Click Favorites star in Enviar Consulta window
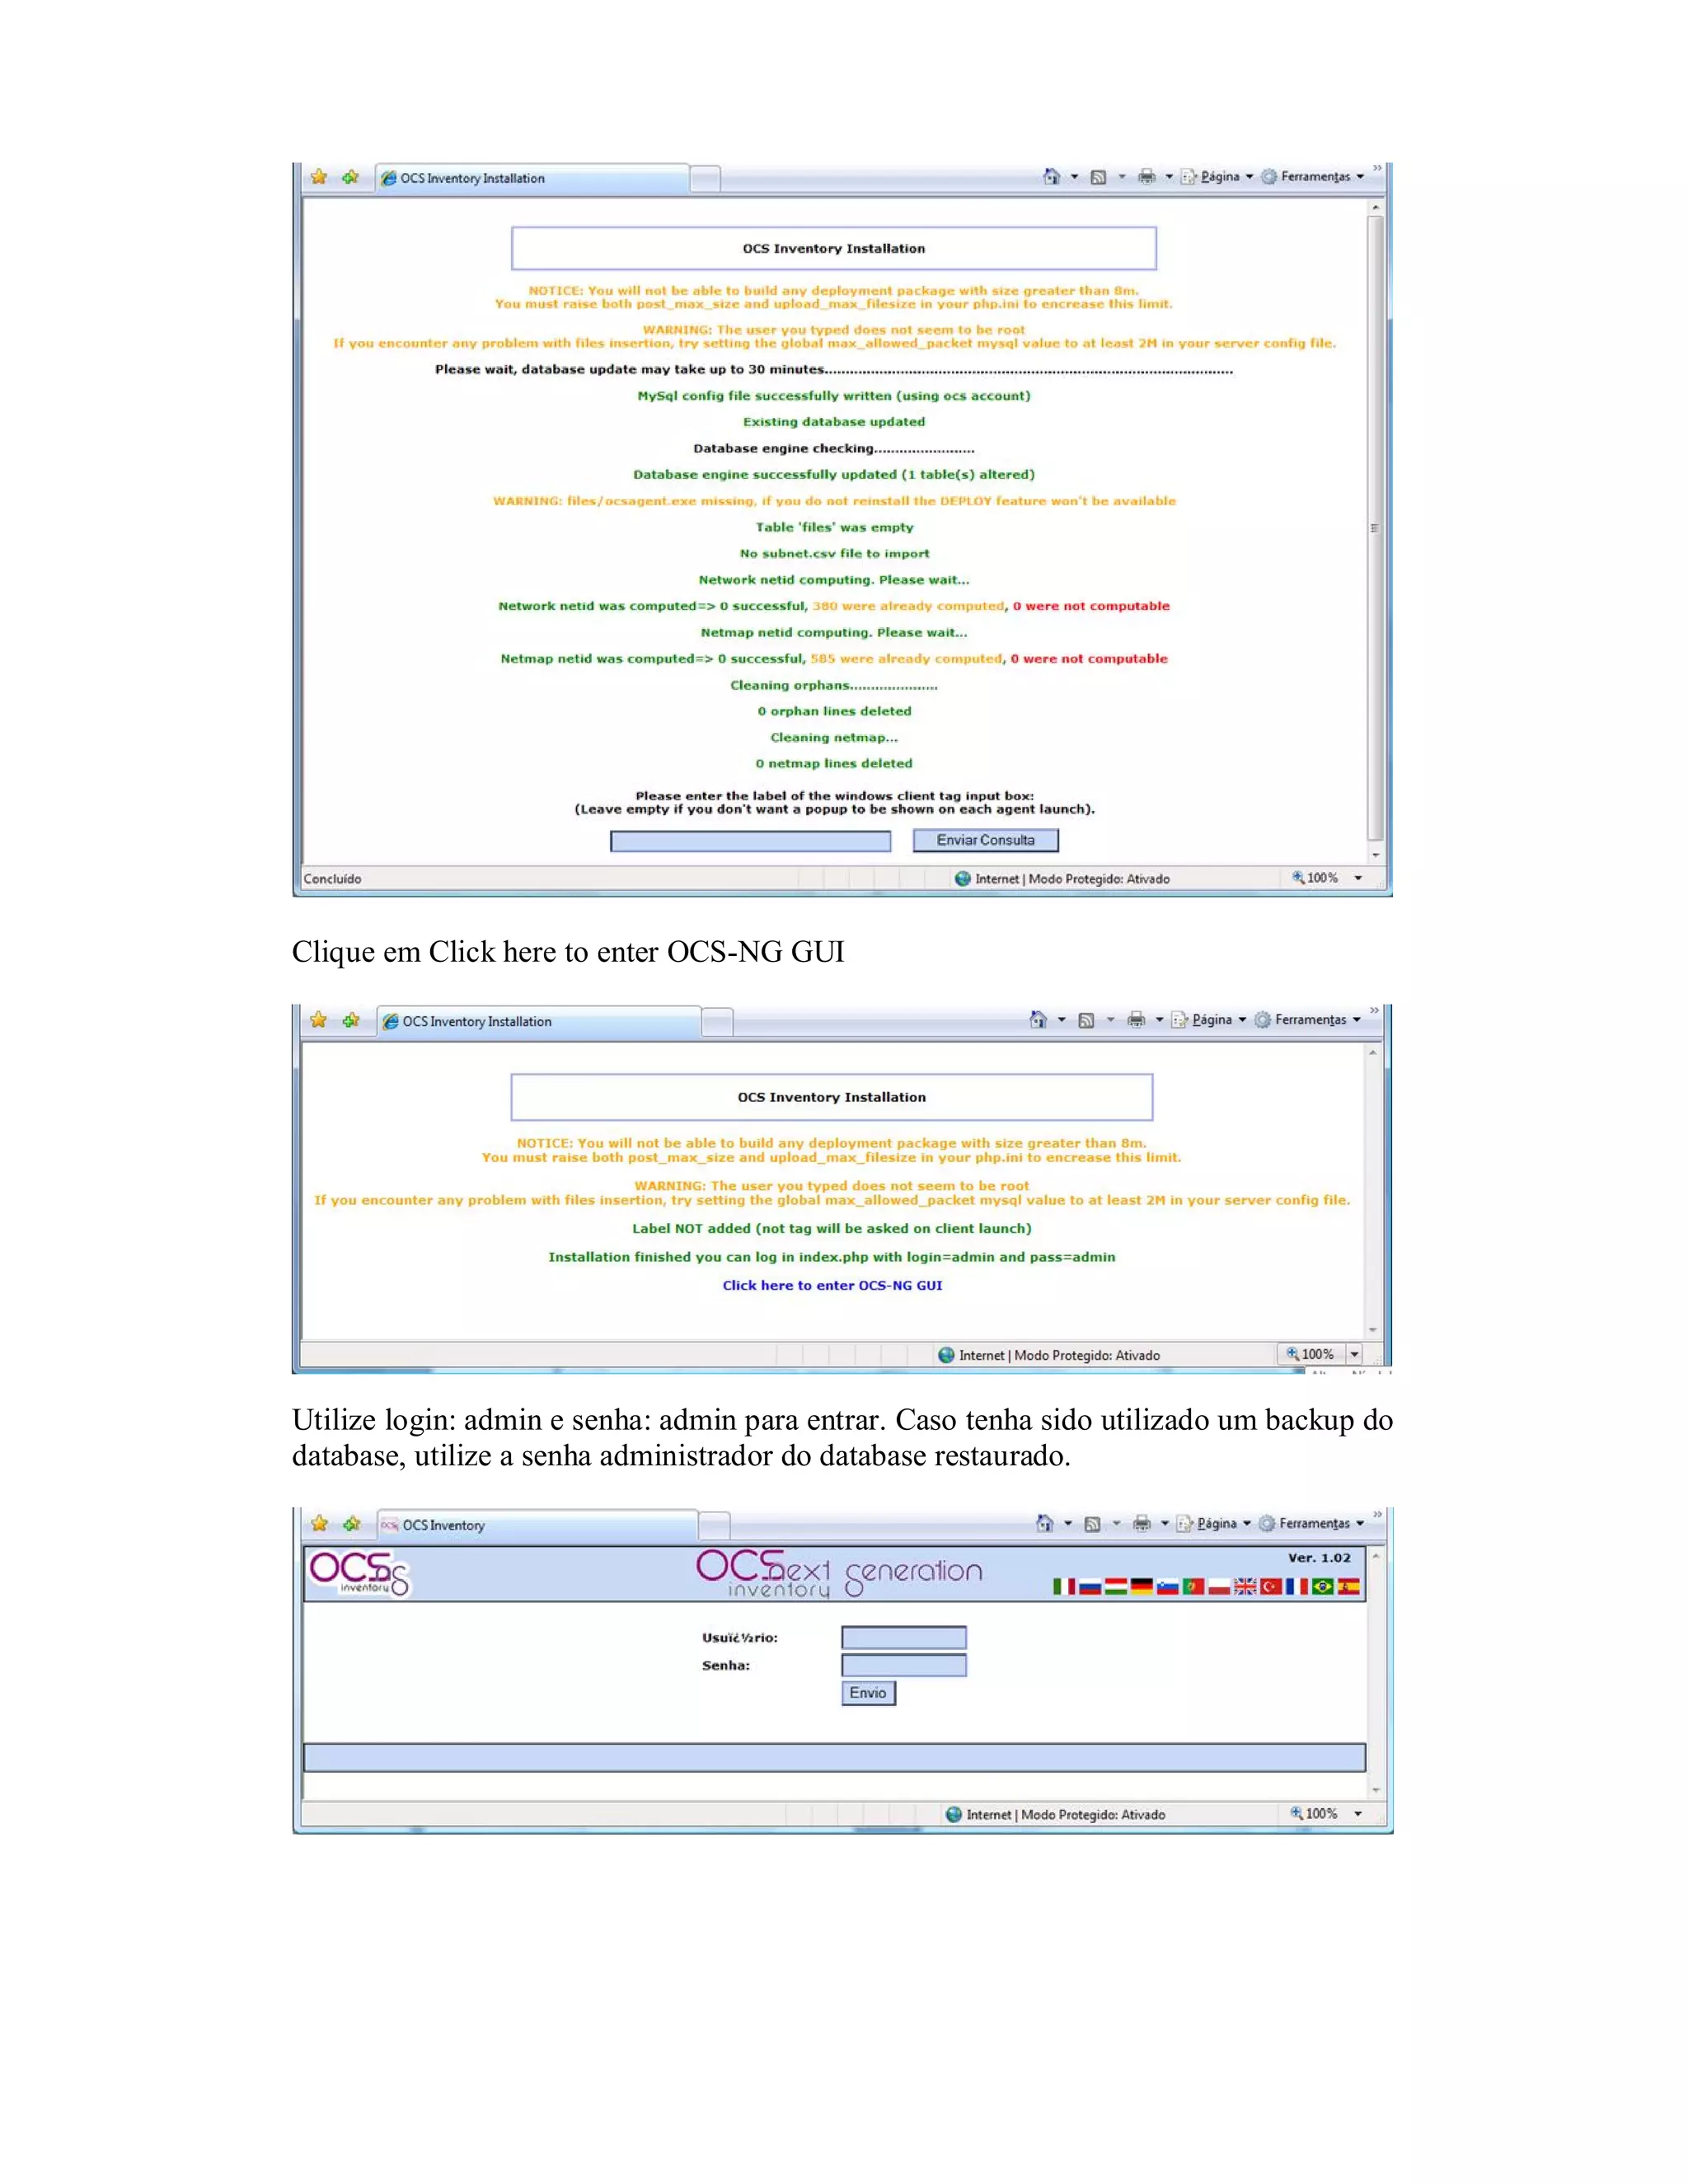Viewport: 1688px width, 2184px height. [319, 177]
